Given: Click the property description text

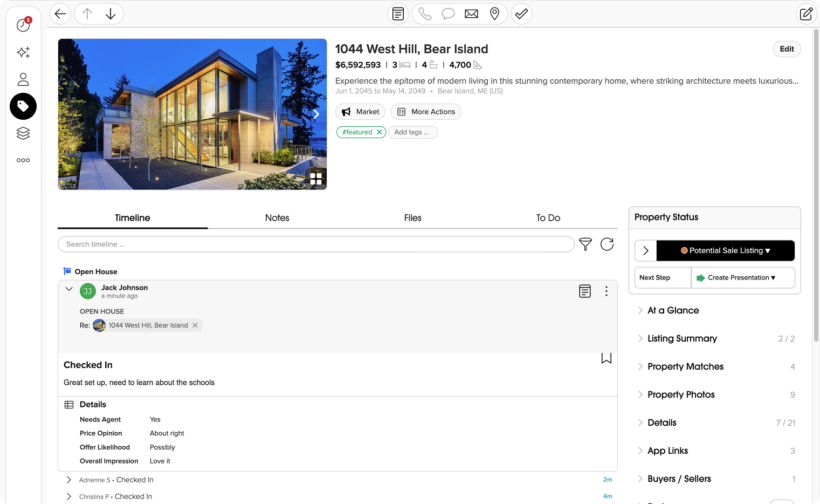Looking at the screenshot, I should pos(566,81).
